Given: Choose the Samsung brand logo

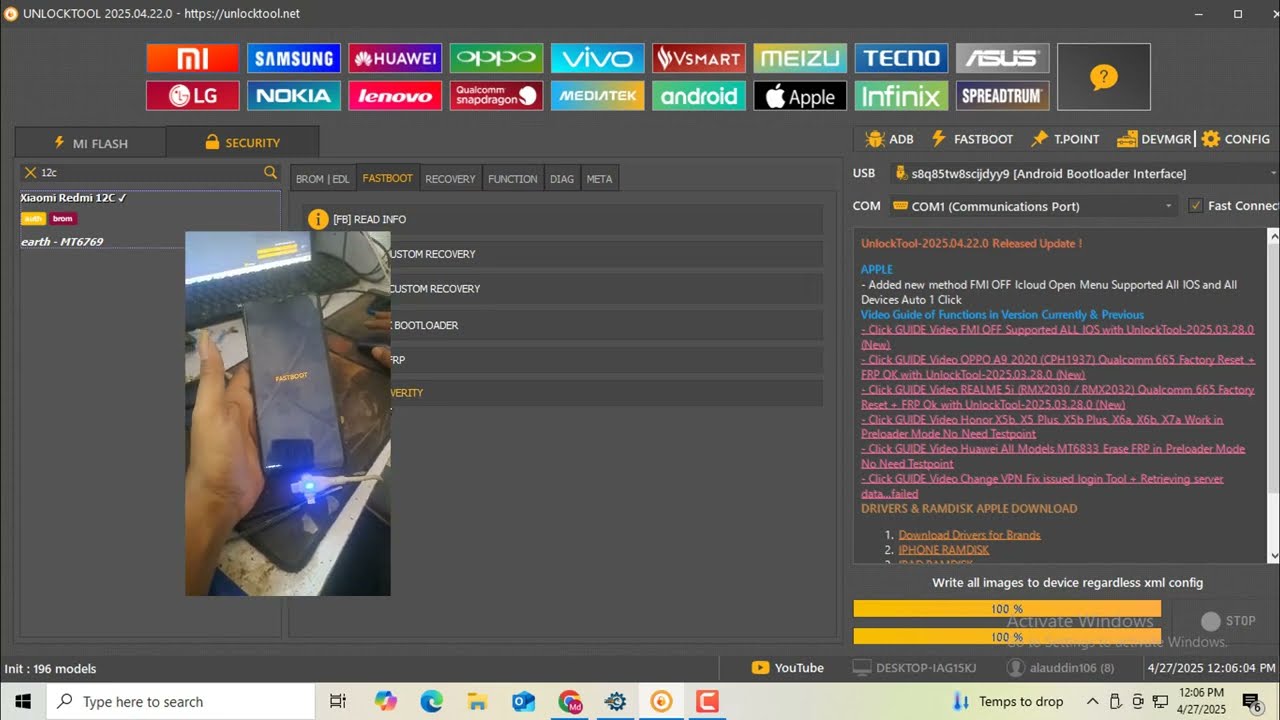Looking at the screenshot, I should (294, 59).
